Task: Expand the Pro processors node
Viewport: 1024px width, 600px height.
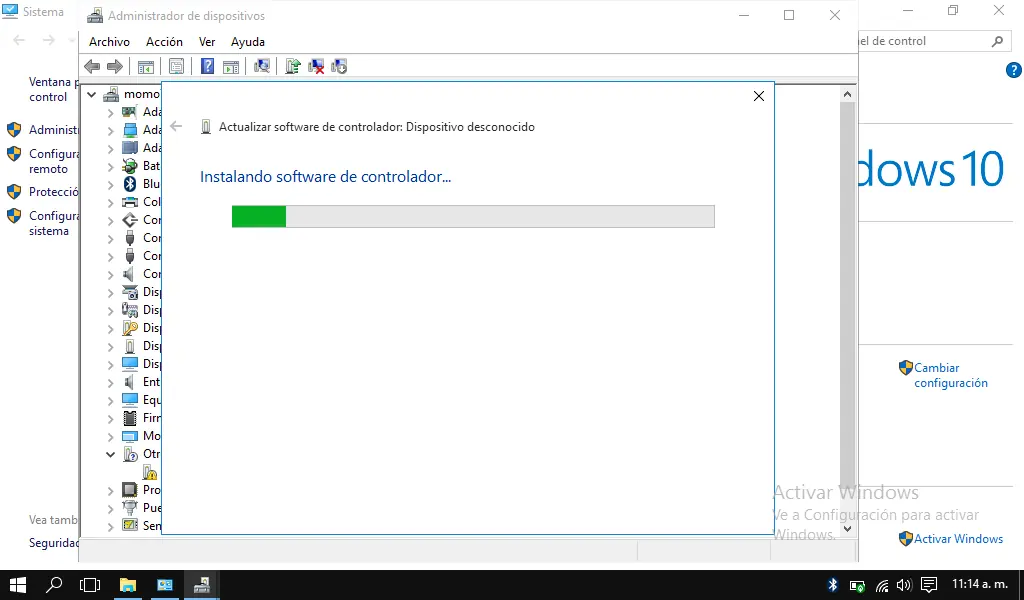Action: pos(110,490)
